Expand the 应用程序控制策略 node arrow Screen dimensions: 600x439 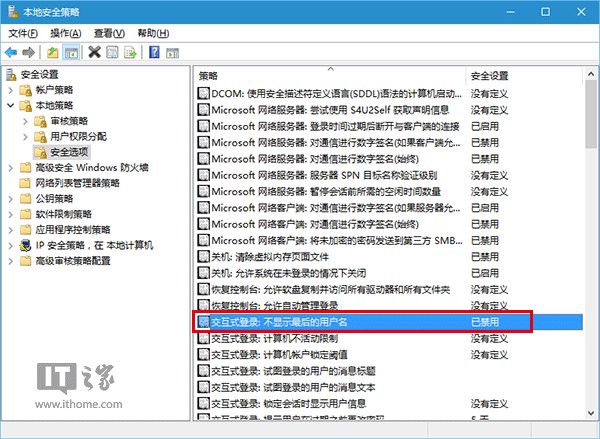11,230
